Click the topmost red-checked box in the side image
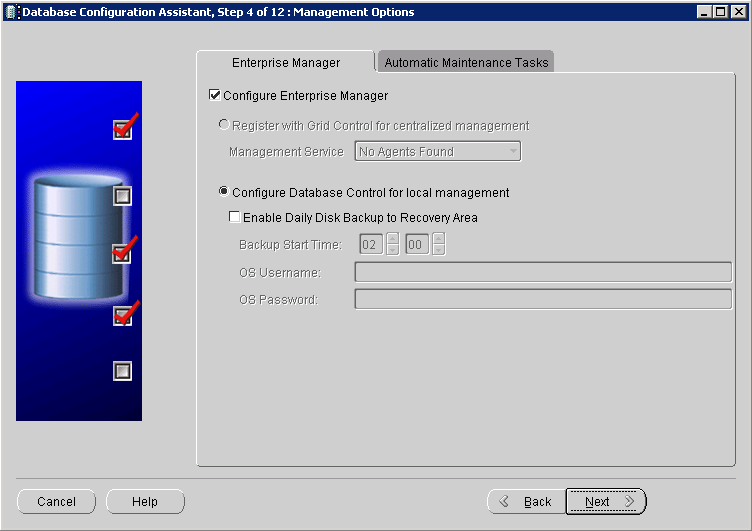Viewport: 752px width, 531px height. [x=123, y=129]
